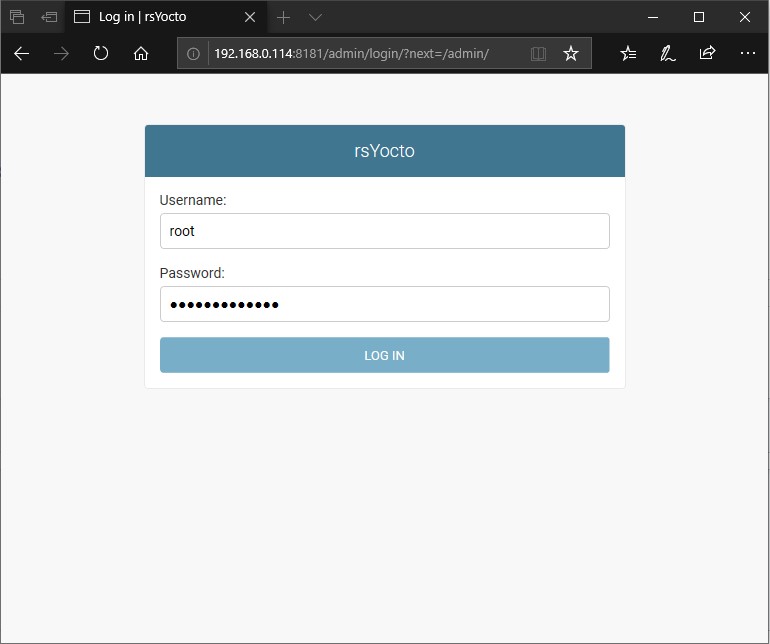Add this page to favorites with star

point(571,54)
